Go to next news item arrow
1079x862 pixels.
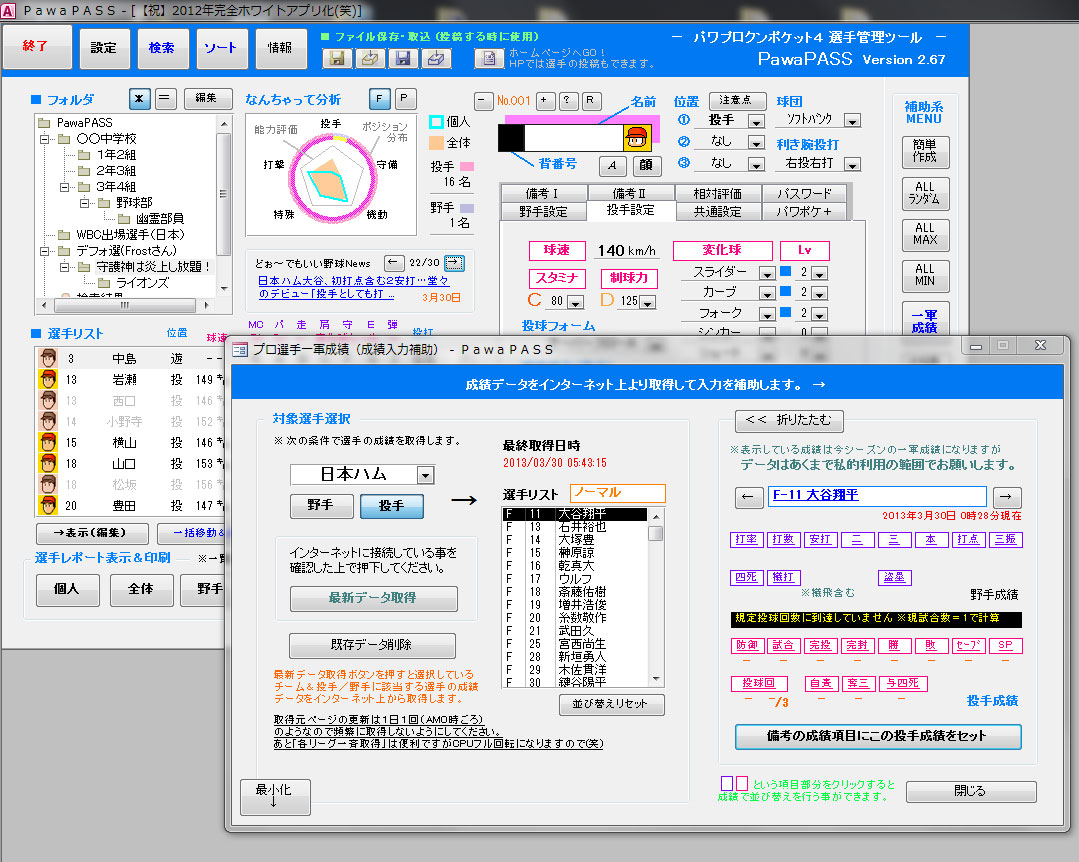coord(454,262)
